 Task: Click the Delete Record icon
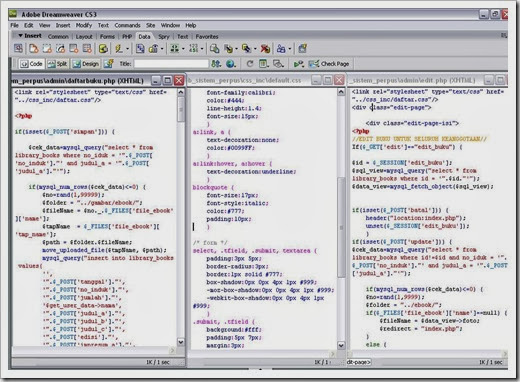click(x=265, y=49)
